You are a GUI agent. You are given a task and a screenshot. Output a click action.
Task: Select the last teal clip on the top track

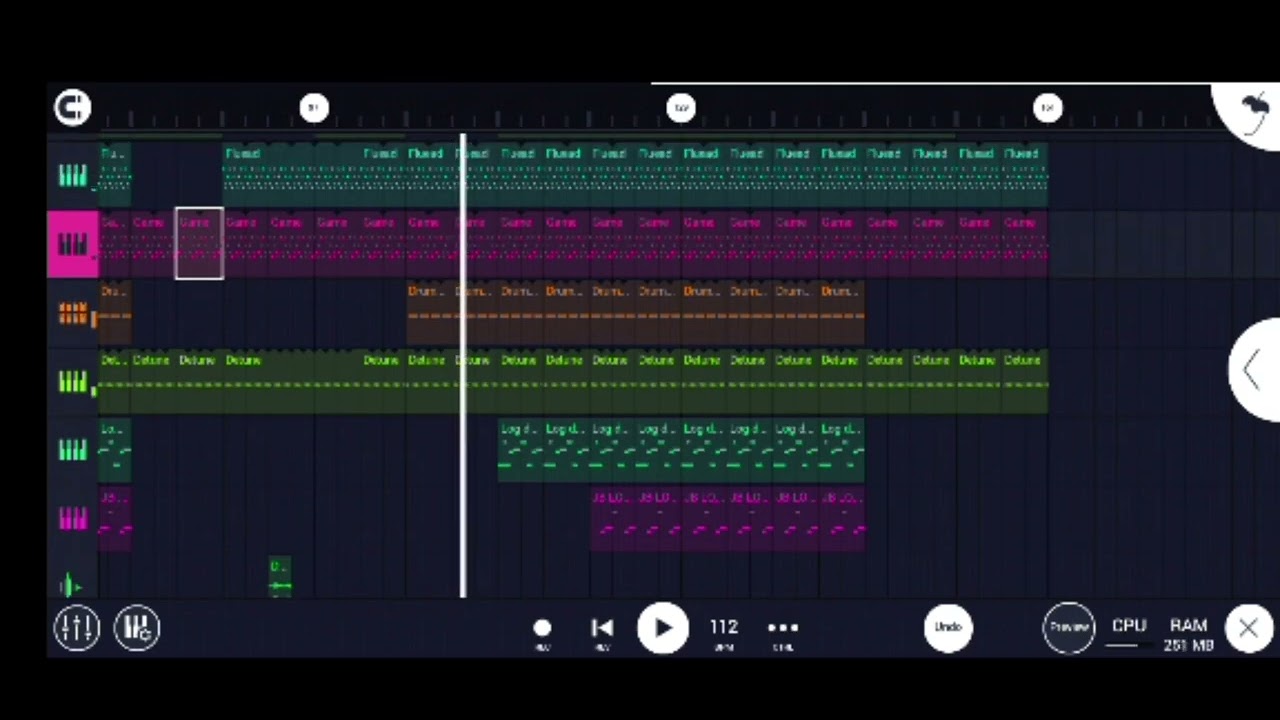click(x=1025, y=175)
